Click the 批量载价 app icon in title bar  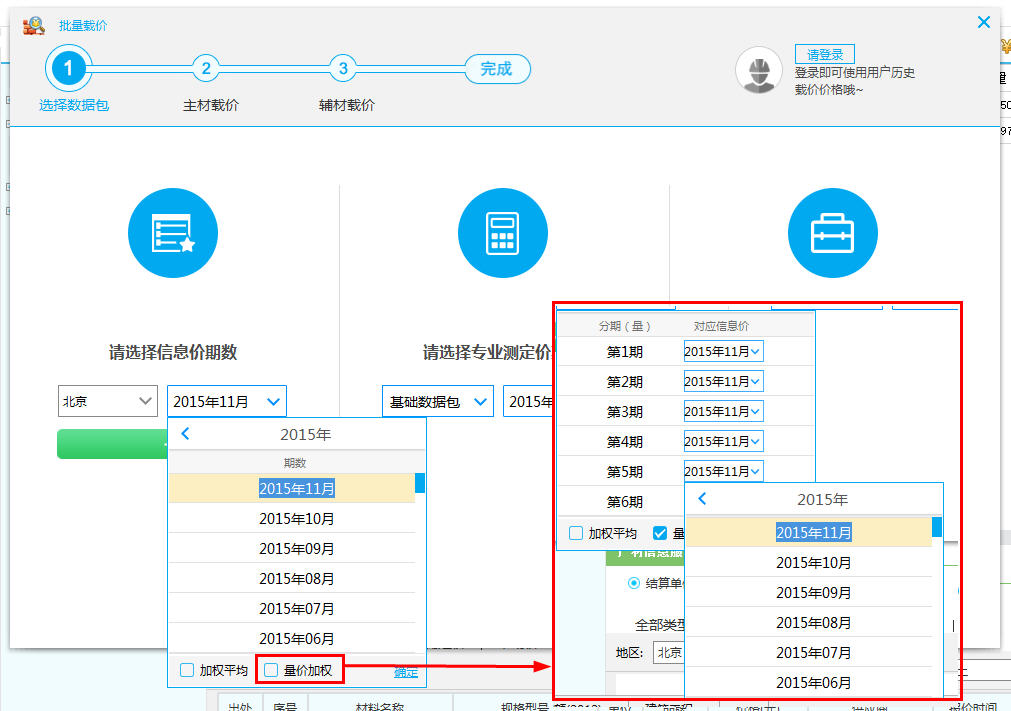tap(34, 25)
